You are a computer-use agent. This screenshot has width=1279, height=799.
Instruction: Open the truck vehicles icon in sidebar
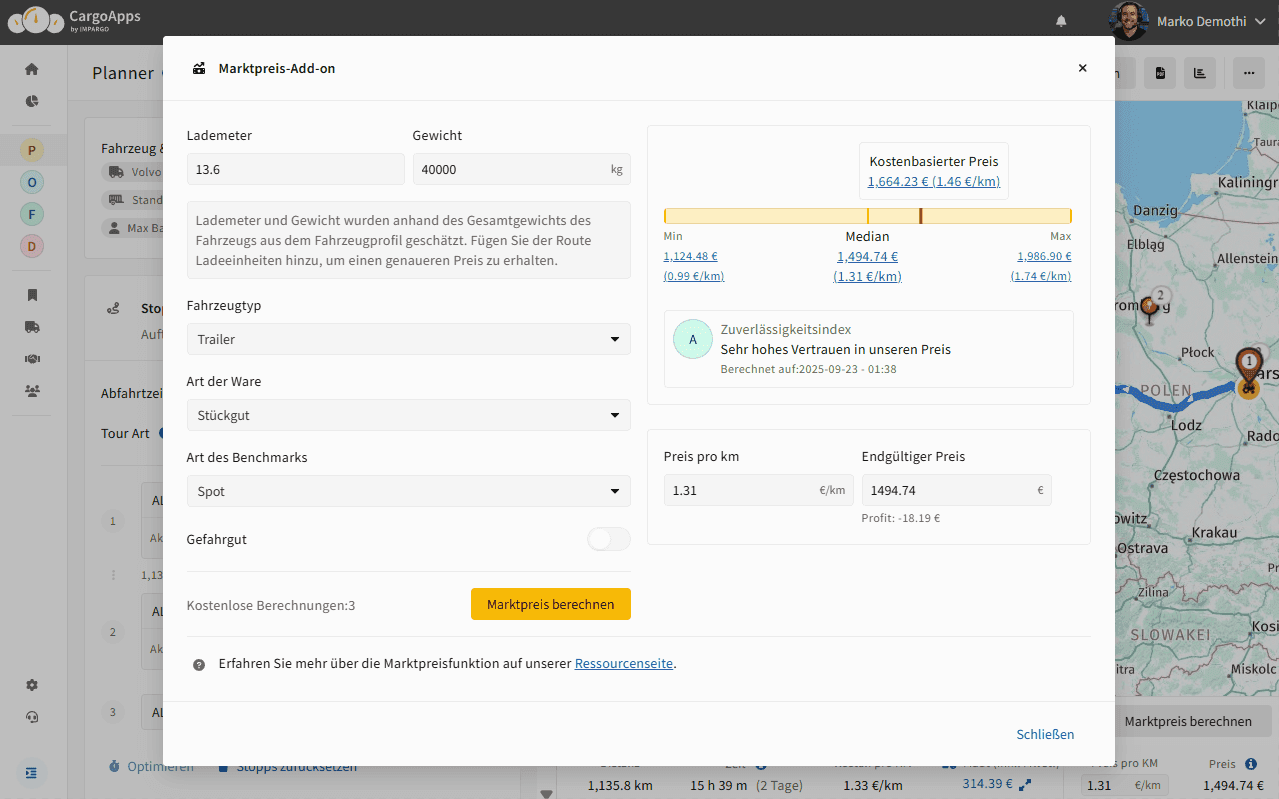[32, 327]
